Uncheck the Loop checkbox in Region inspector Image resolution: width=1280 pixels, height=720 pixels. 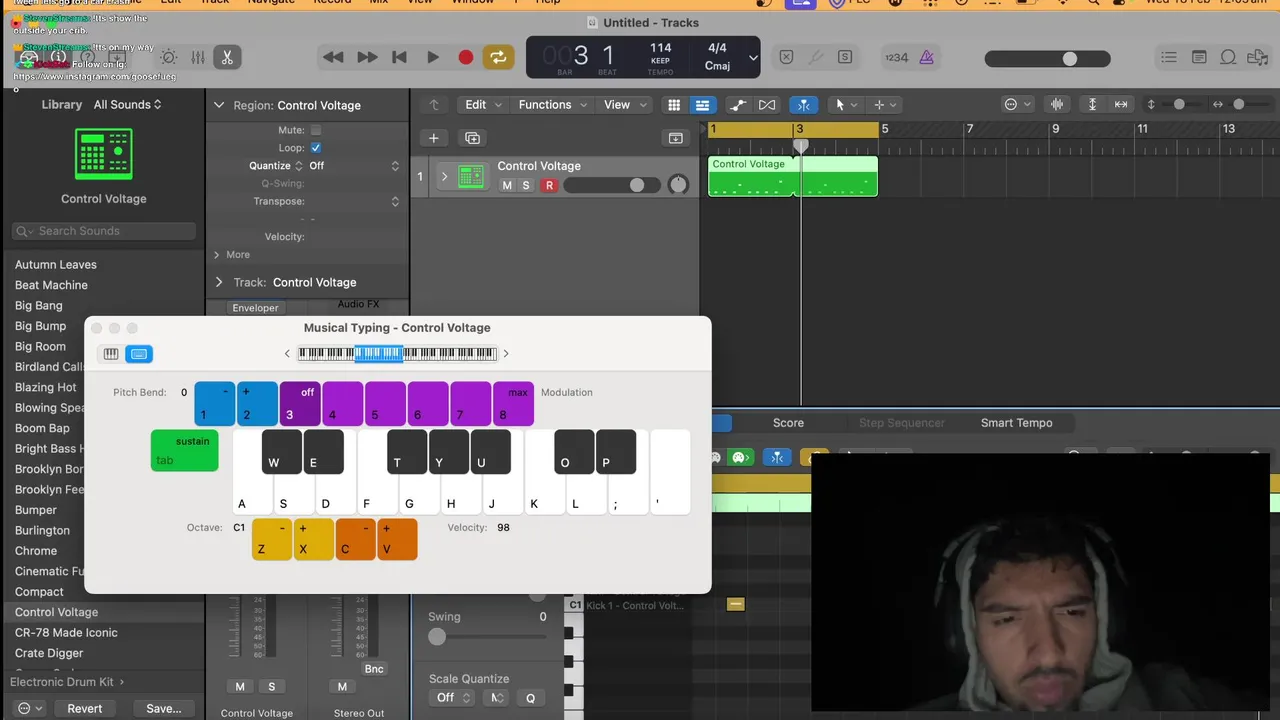click(x=316, y=148)
